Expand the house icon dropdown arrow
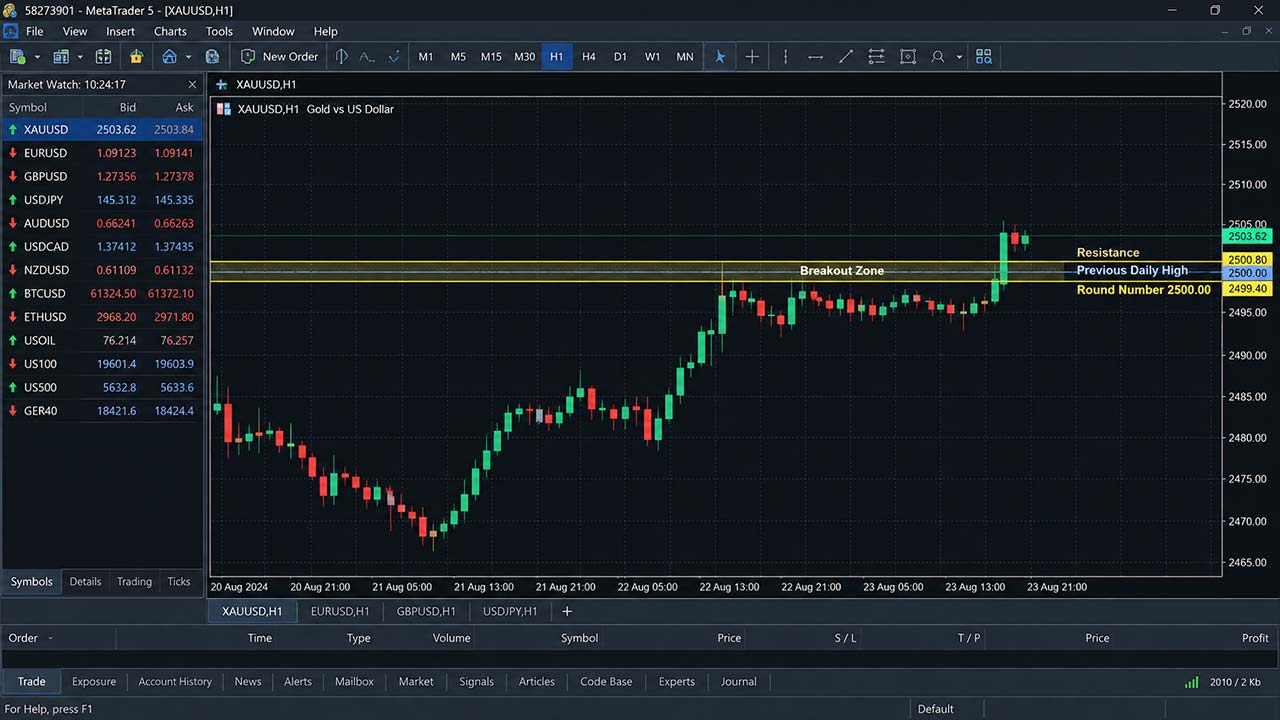 pyautogui.click(x=188, y=57)
